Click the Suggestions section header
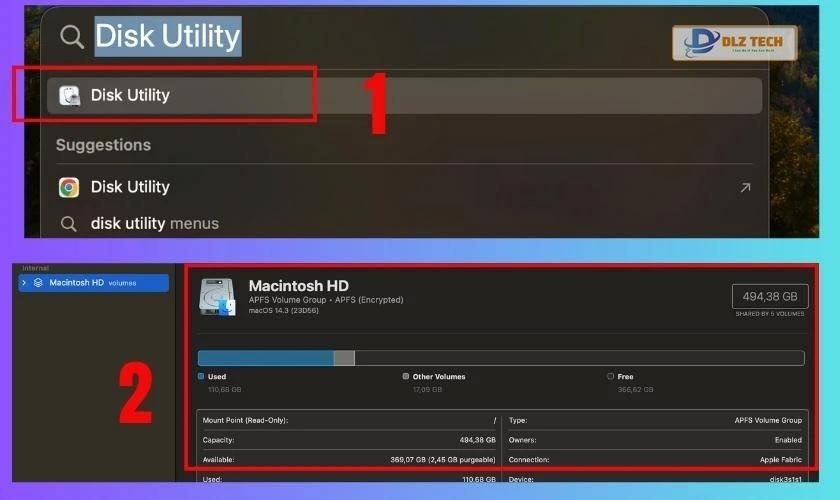Screen dimensions: 840x500 coord(103,145)
